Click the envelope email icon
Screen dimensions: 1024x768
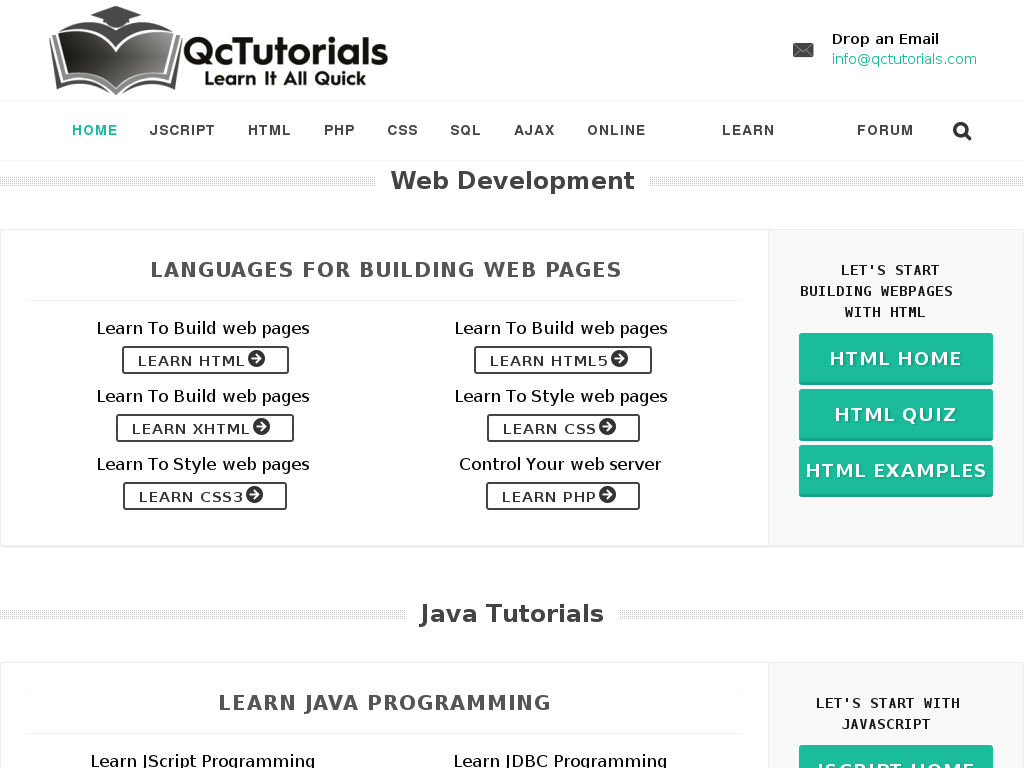[803, 50]
